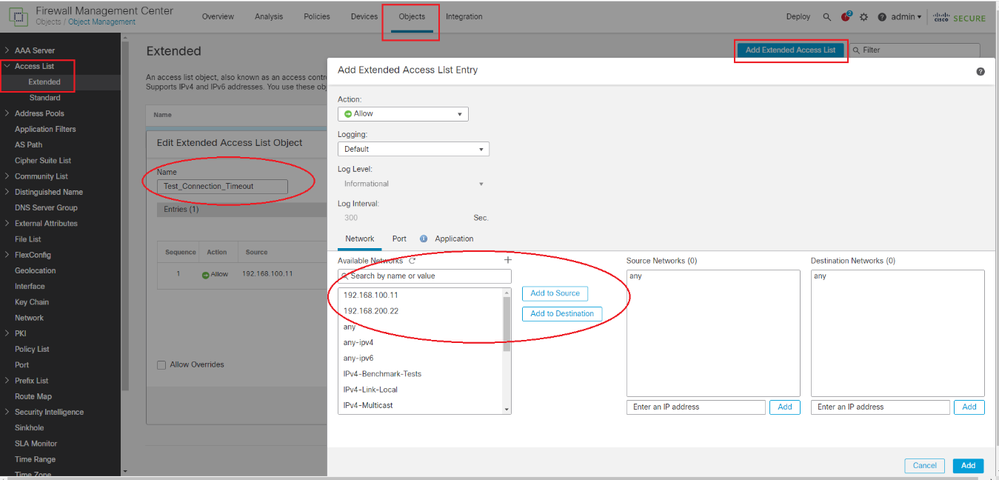
Task: Click Add Extended Access List button
Action: coord(791,50)
